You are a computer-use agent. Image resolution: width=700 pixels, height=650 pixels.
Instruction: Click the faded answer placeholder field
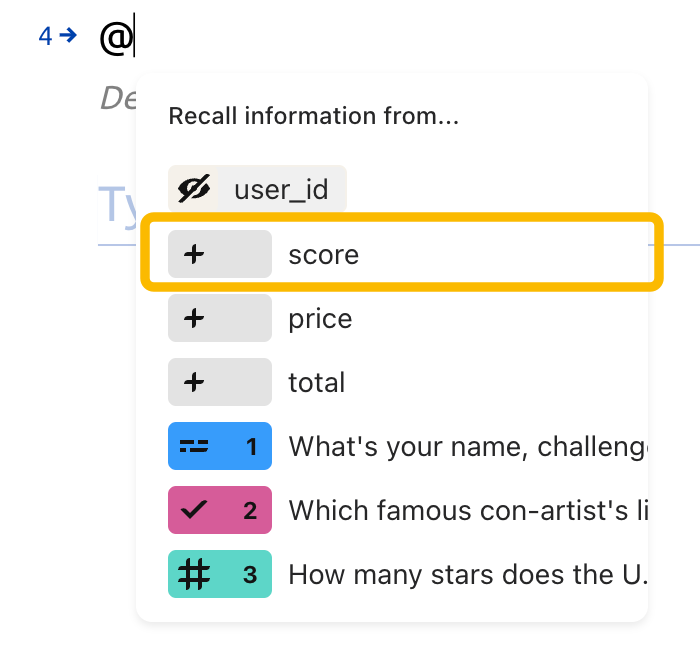point(117,204)
